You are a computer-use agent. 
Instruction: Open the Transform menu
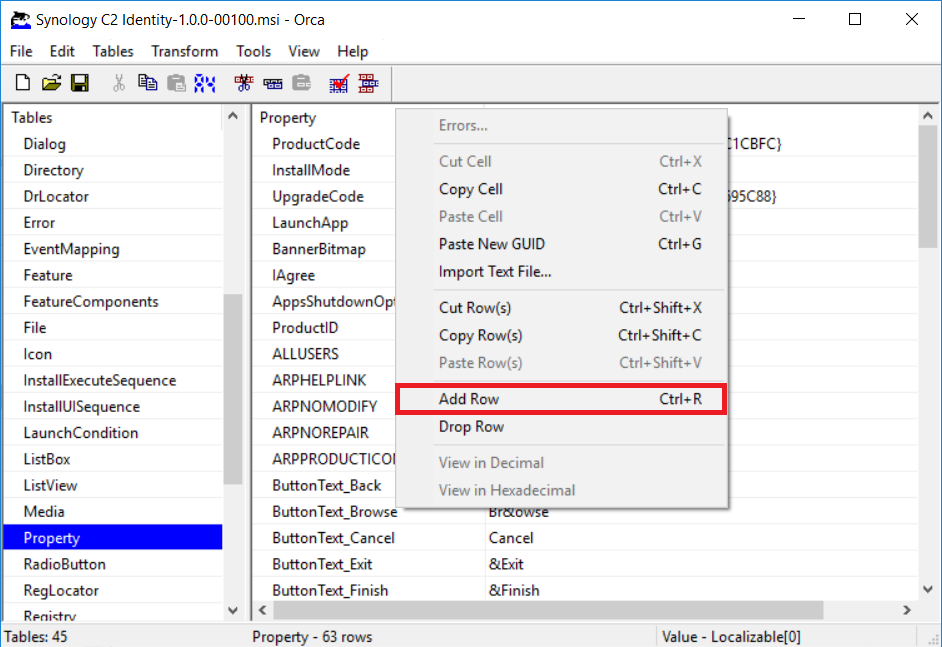[184, 51]
